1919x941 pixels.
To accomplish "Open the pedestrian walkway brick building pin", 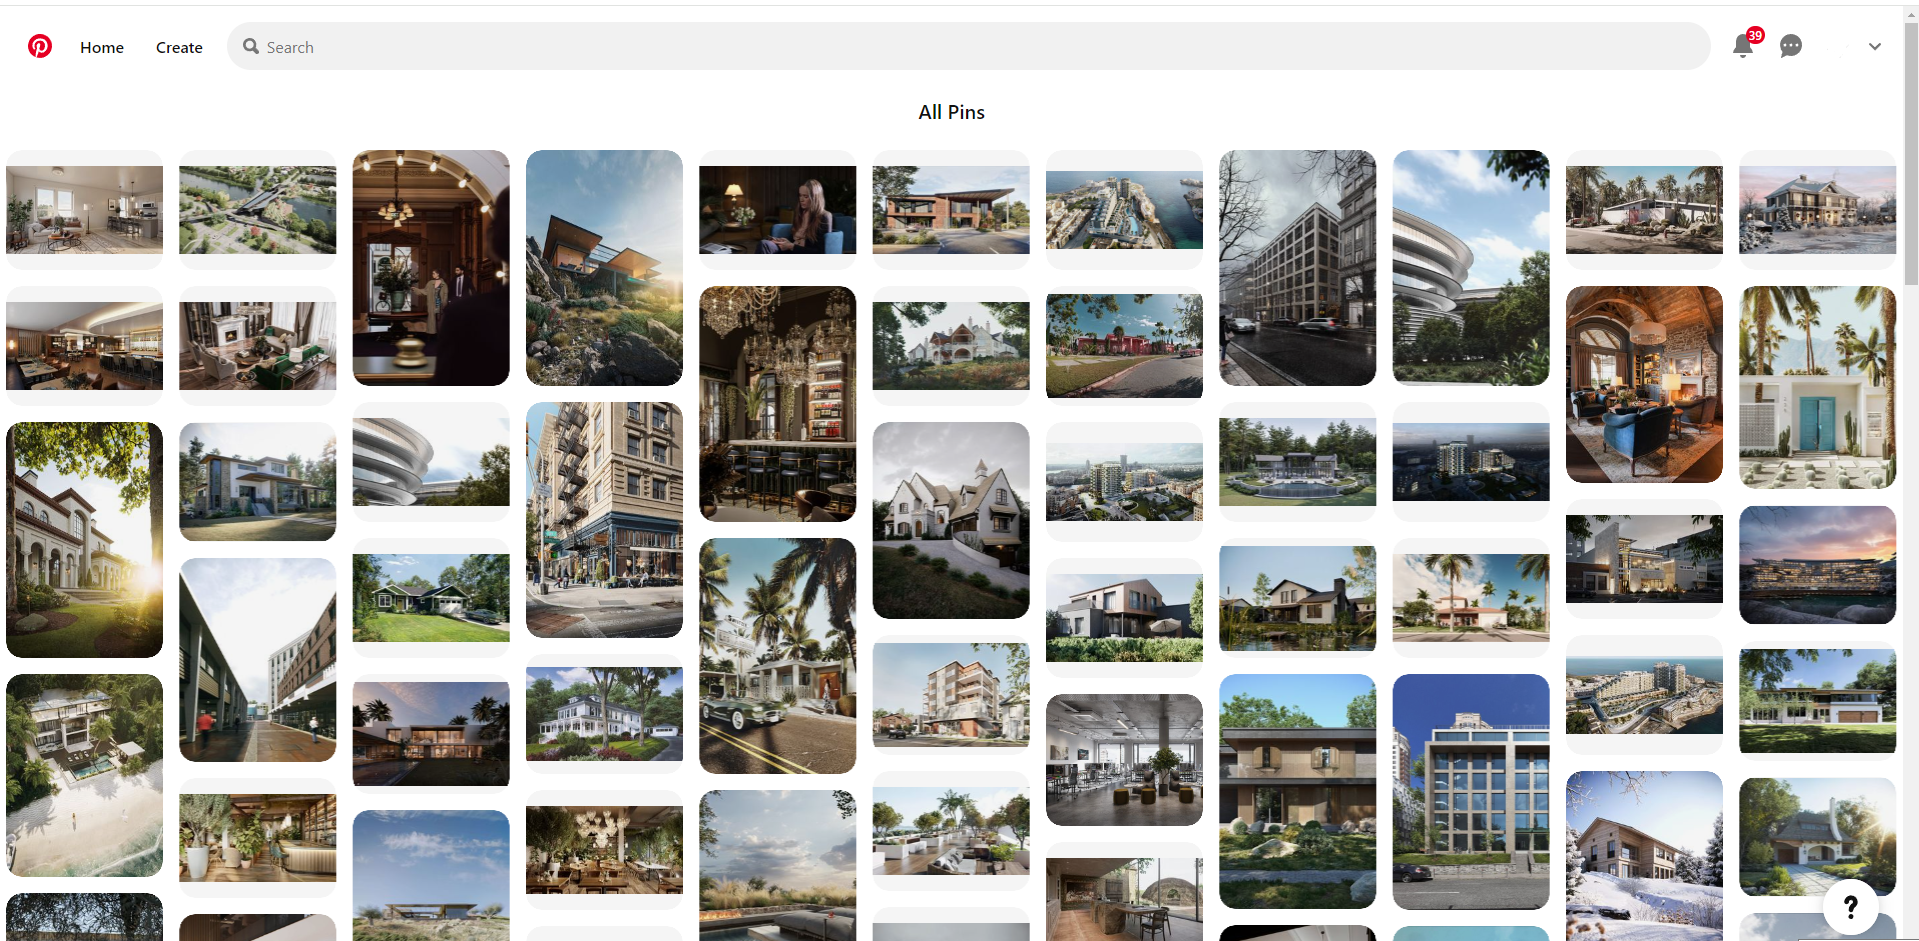I will [257, 660].
